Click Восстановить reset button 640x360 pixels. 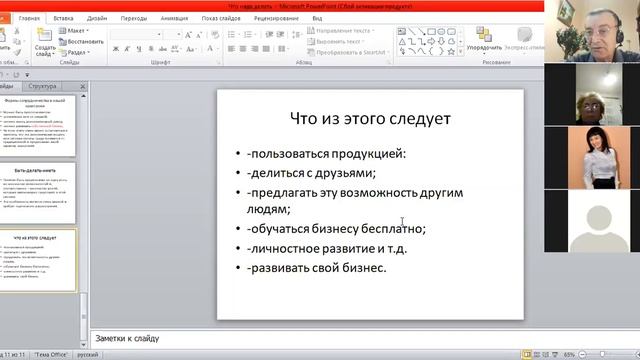point(81,41)
